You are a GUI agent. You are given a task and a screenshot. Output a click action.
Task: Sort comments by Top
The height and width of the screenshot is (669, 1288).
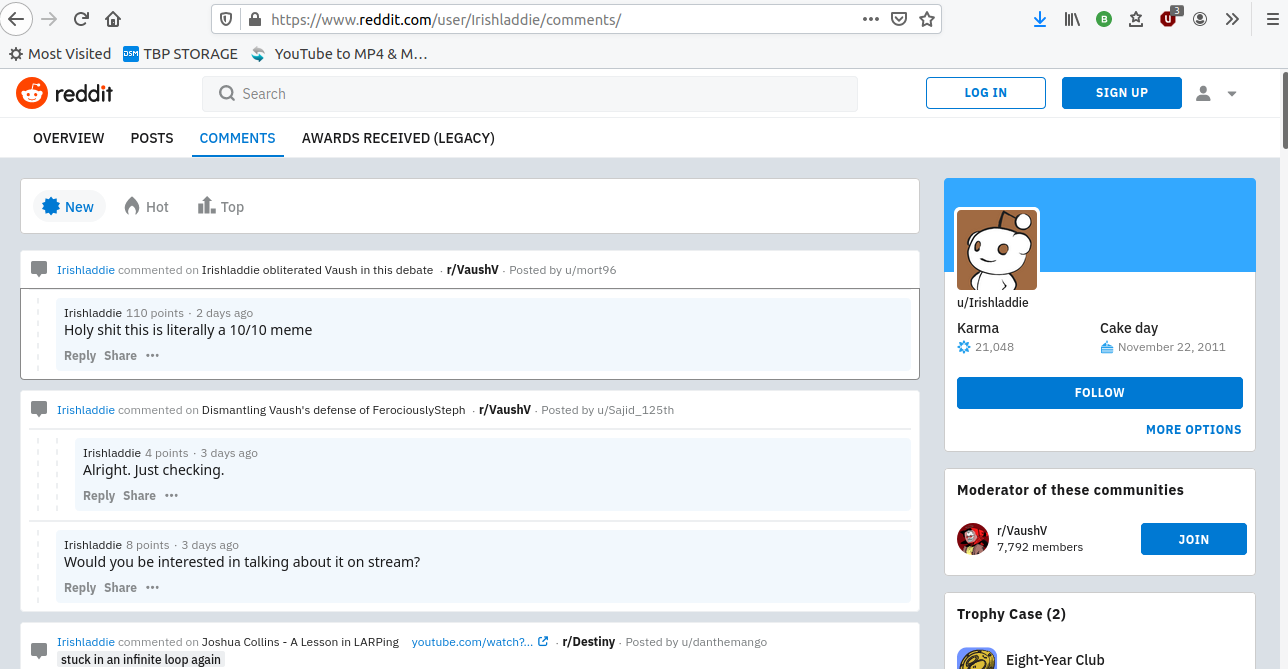221,206
